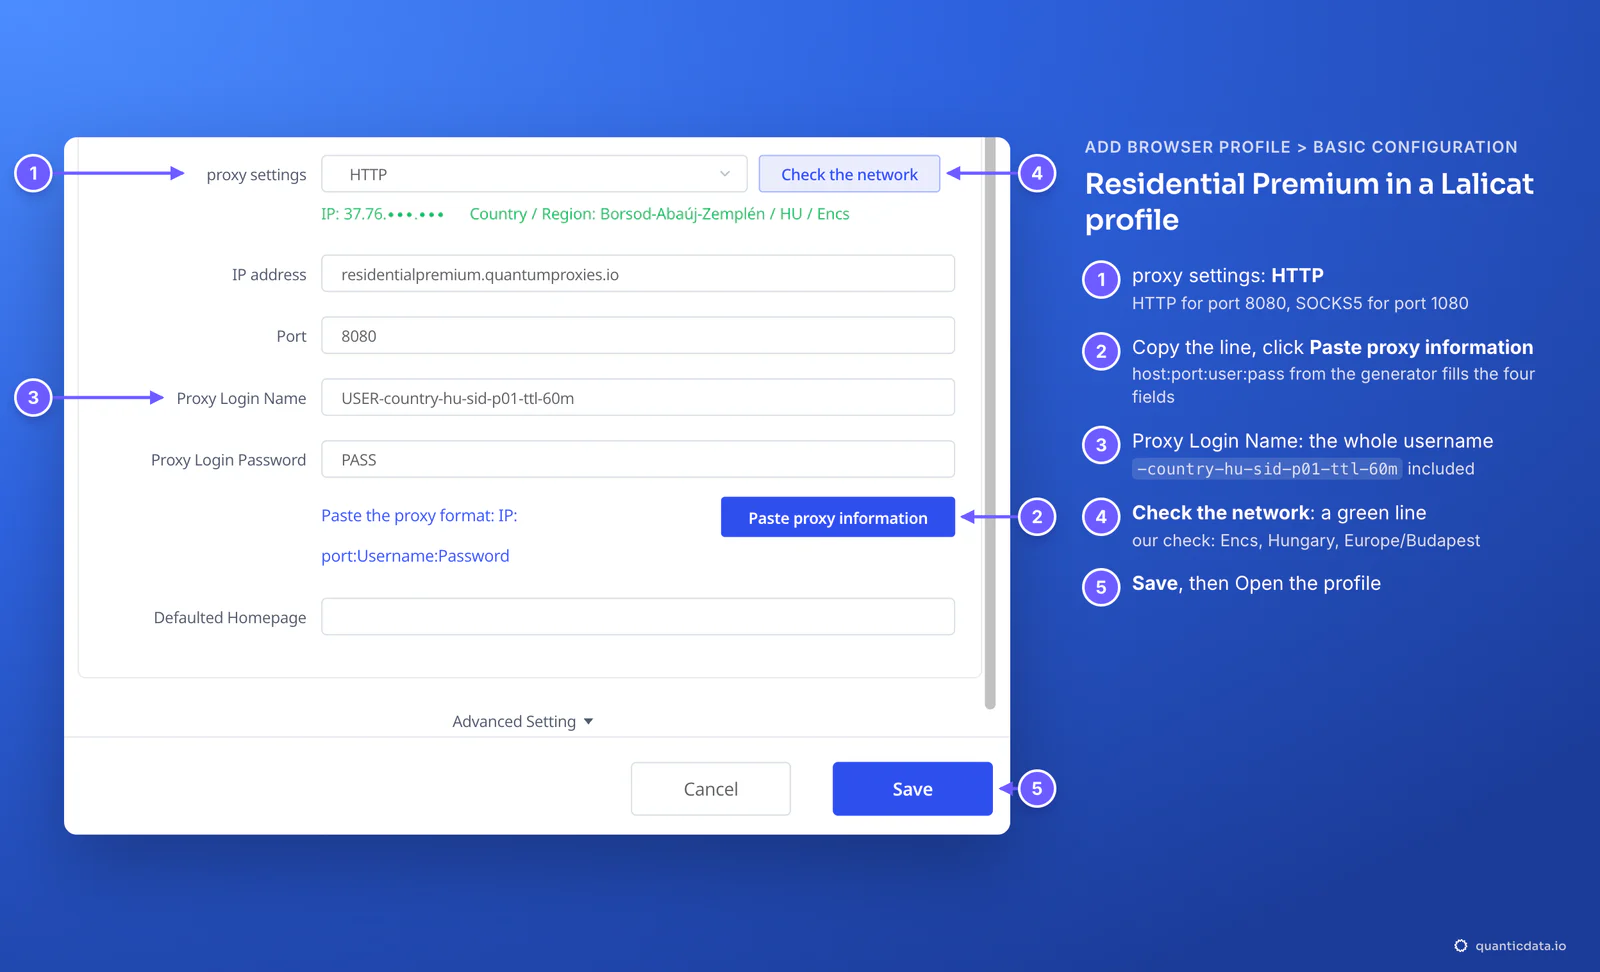Viewport: 1600px width, 972px height.
Task: Expand the Advanced Setting section
Action: click(x=523, y=721)
